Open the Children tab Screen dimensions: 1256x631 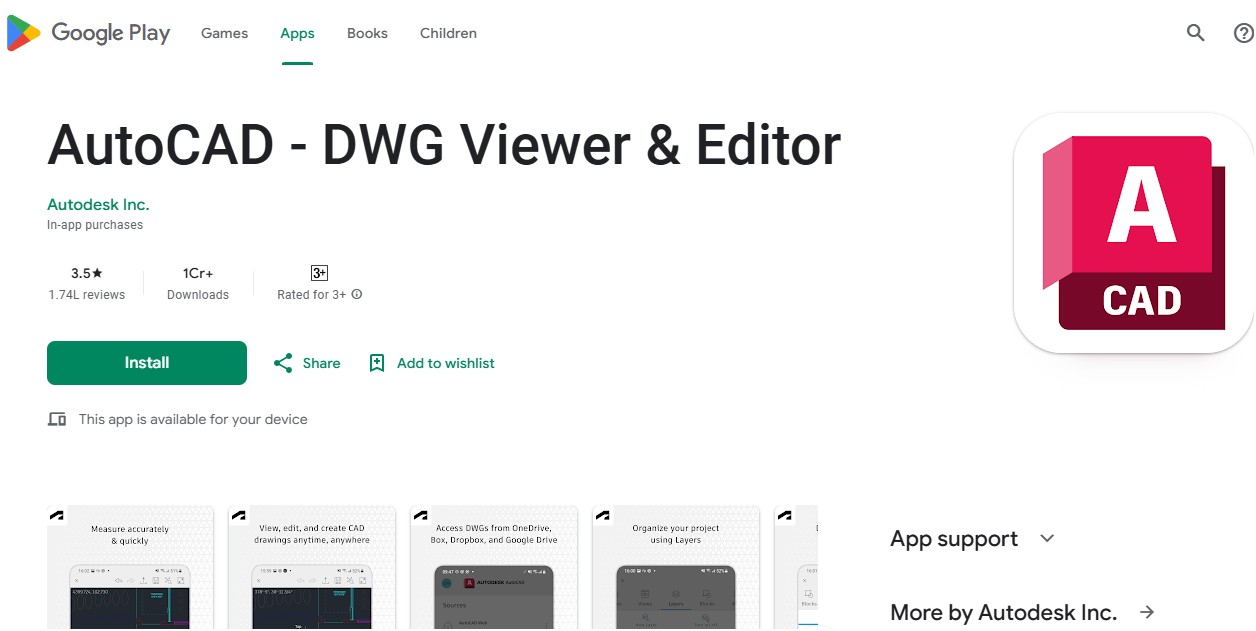448,33
